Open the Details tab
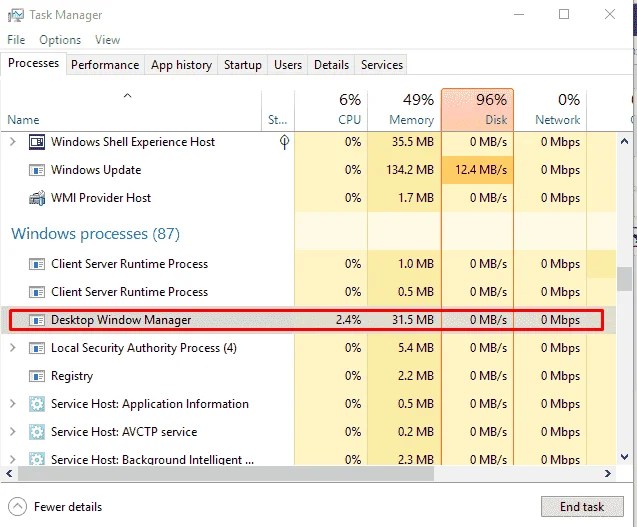 [332, 65]
